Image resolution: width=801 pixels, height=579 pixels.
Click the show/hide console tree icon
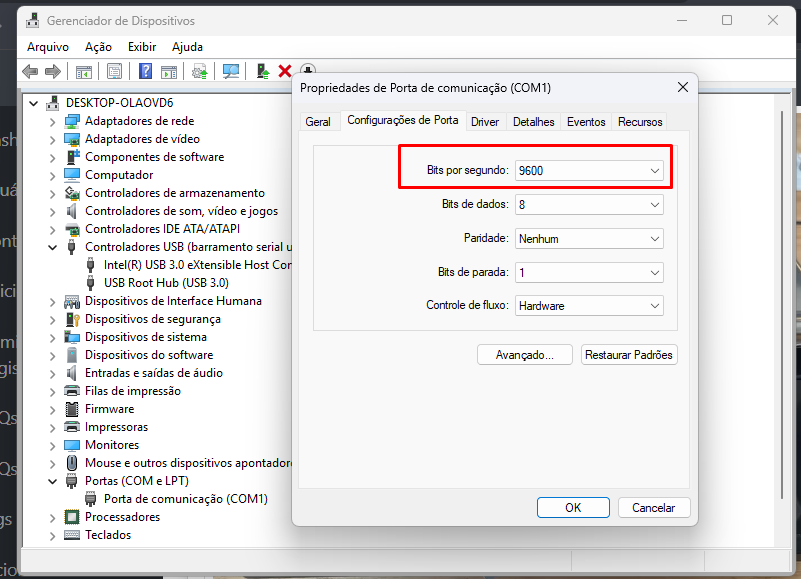(x=84, y=71)
